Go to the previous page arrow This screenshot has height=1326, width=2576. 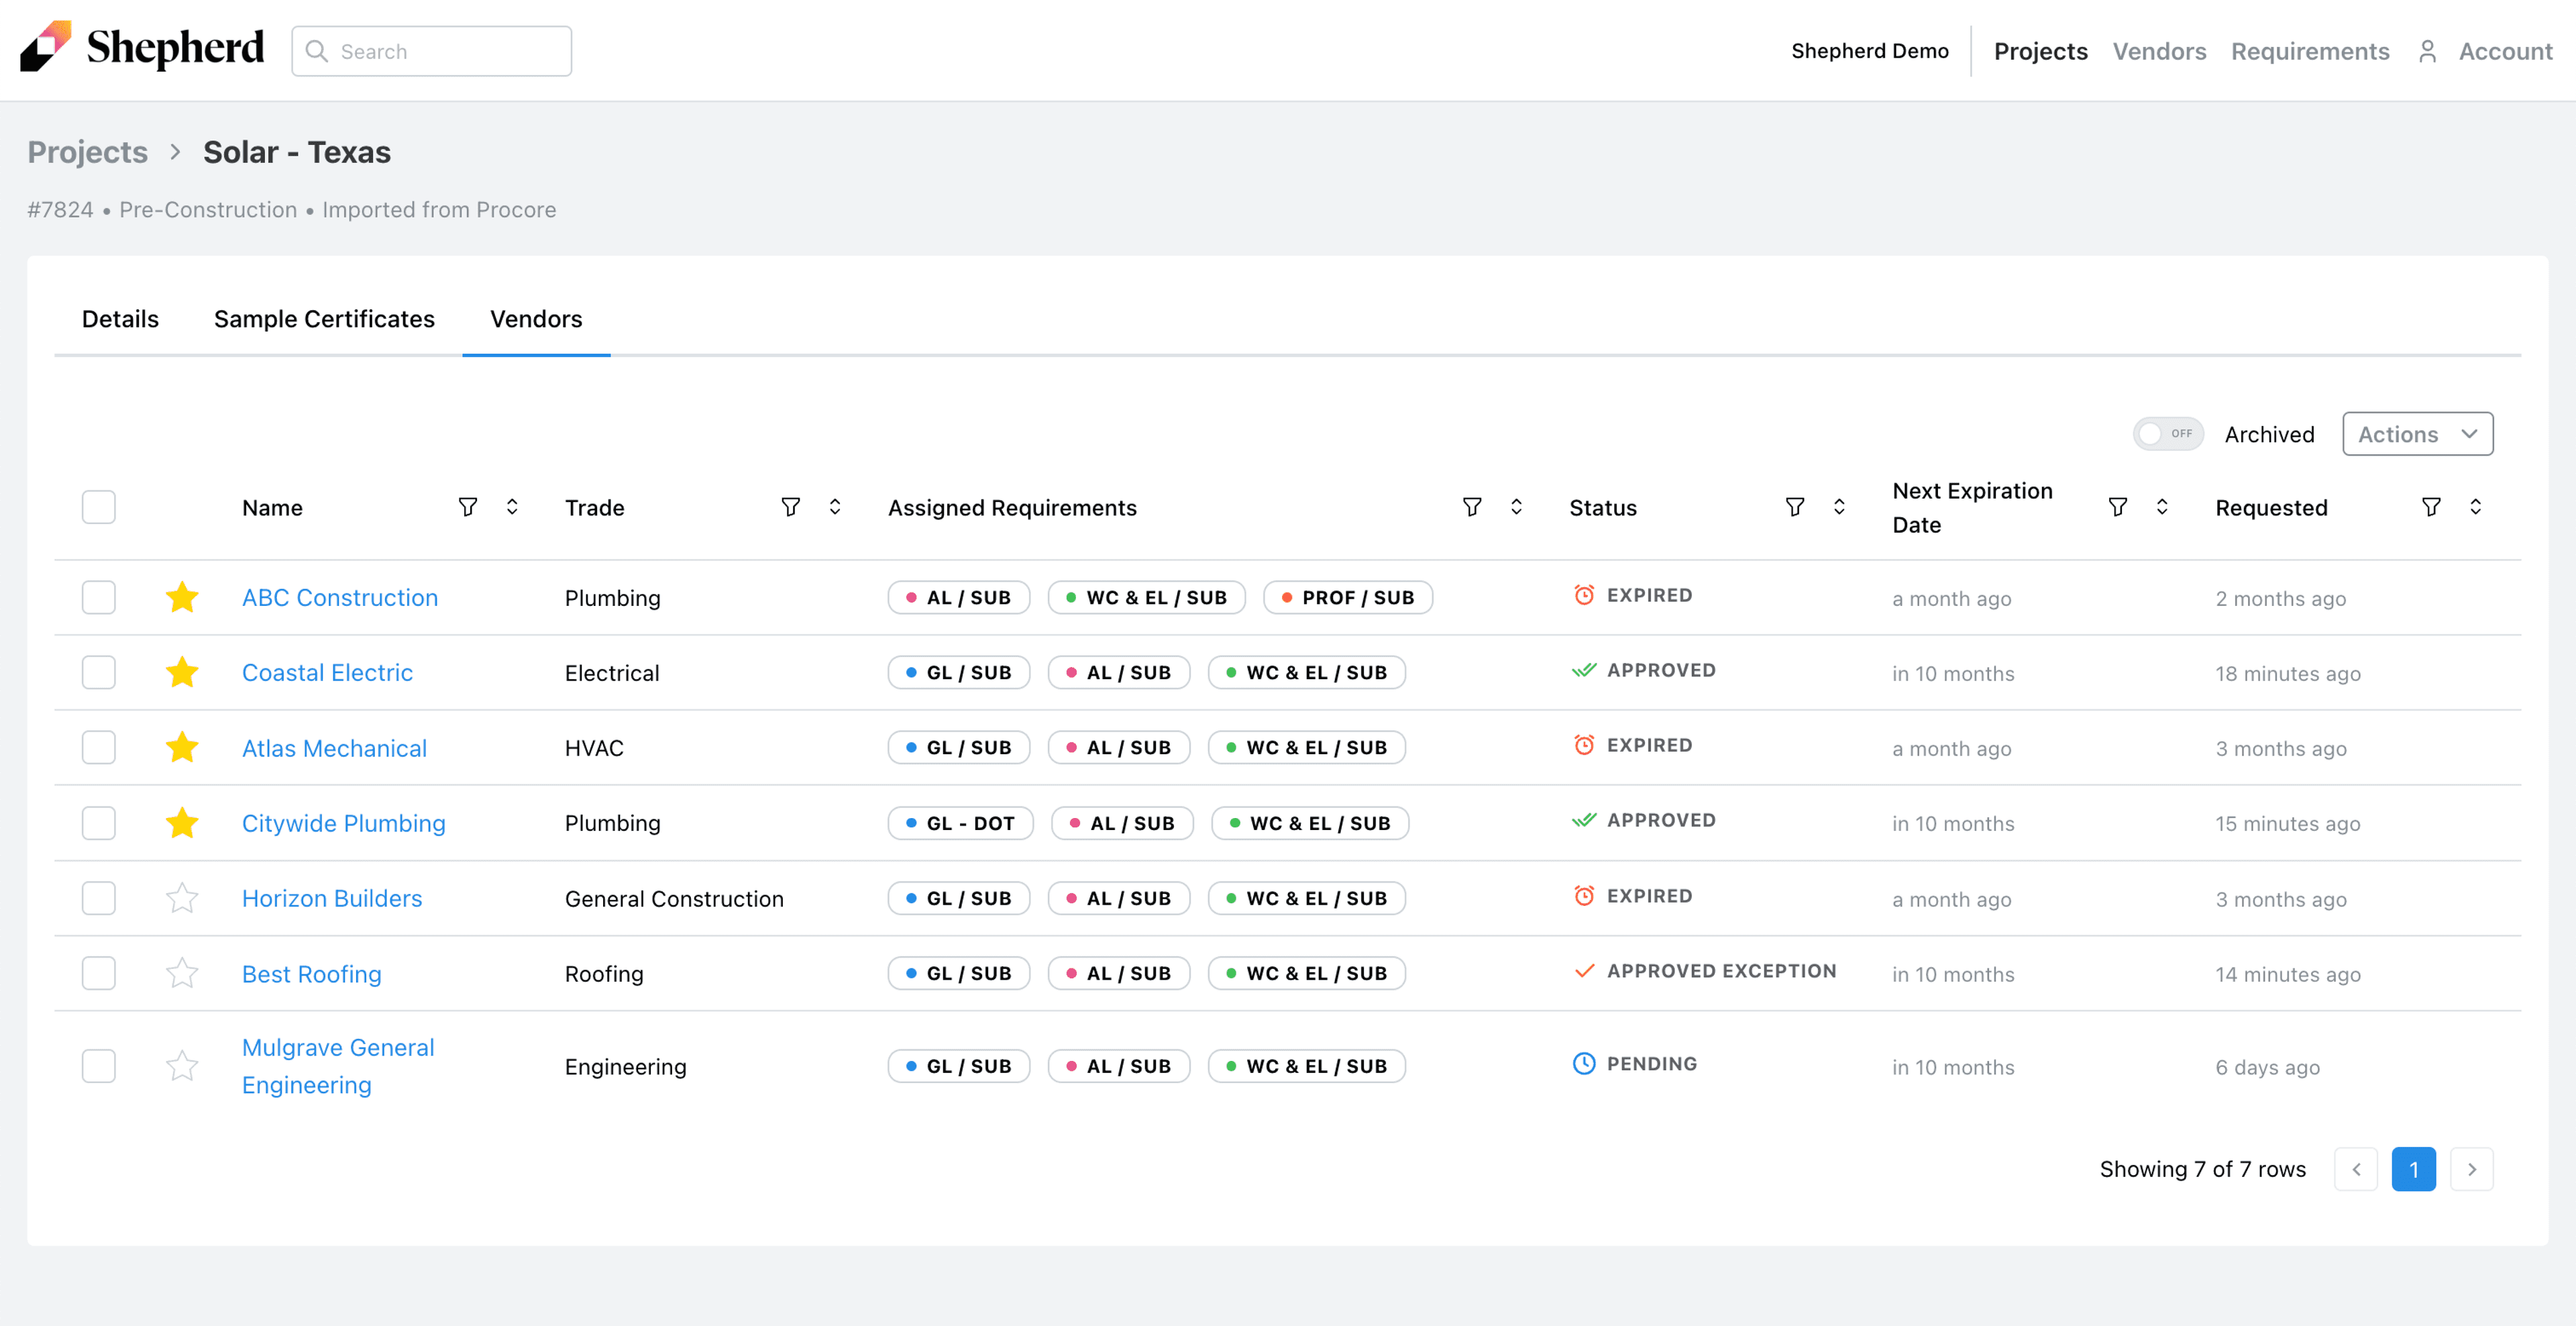2356,1169
